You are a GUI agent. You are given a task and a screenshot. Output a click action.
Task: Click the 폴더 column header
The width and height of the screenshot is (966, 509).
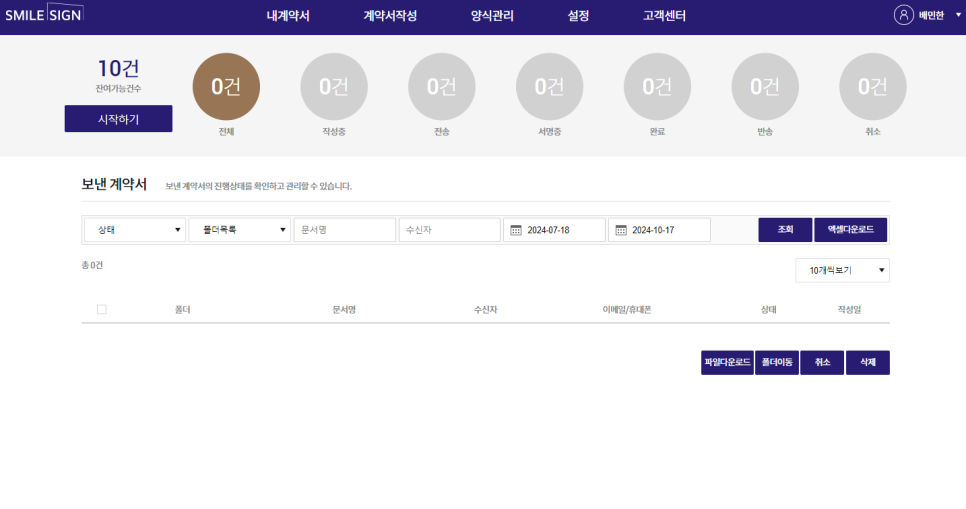pos(182,310)
